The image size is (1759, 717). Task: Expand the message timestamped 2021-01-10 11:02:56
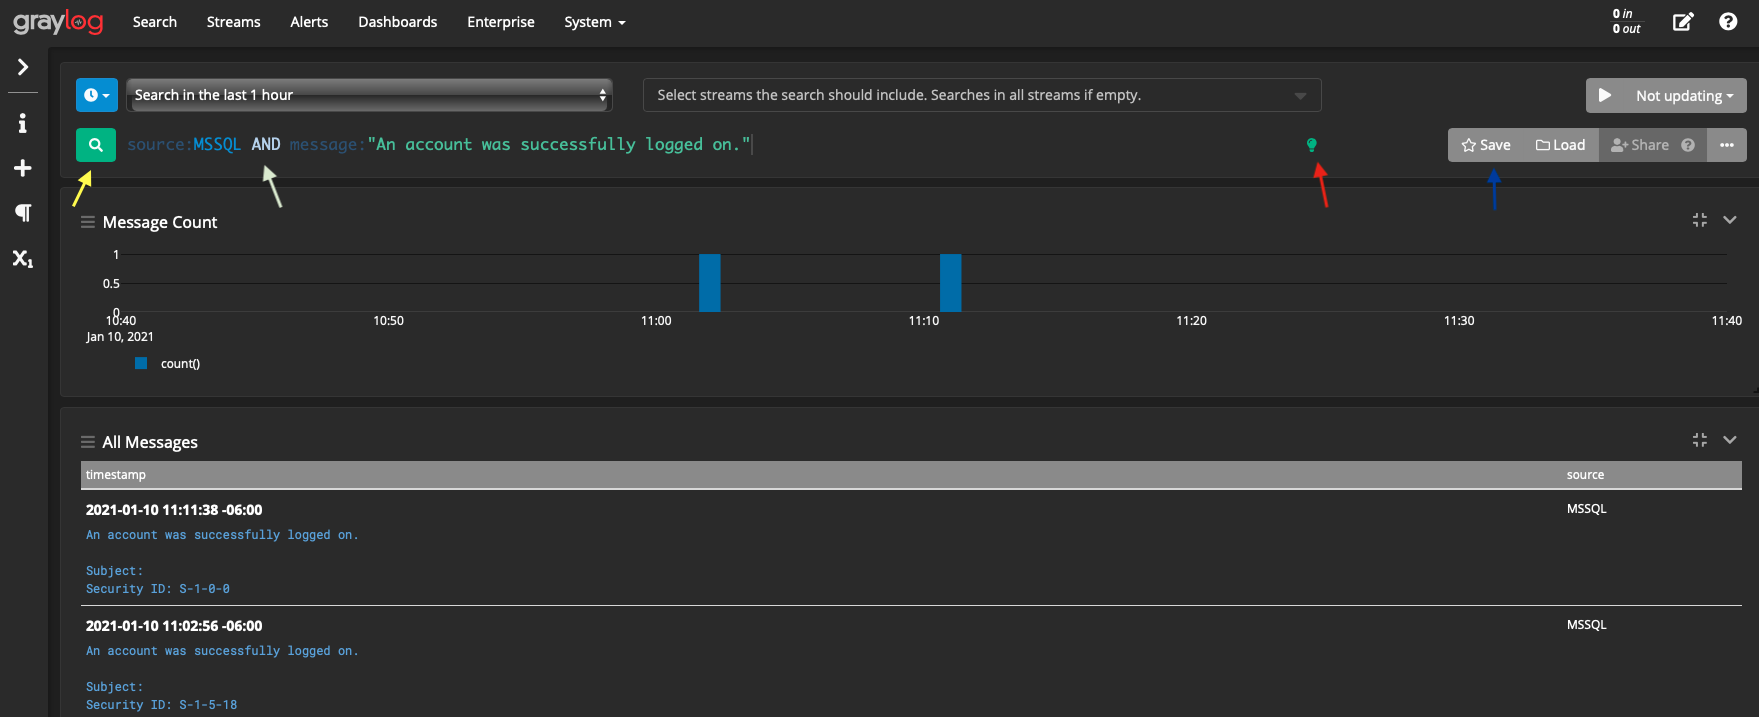pyautogui.click(x=174, y=626)
